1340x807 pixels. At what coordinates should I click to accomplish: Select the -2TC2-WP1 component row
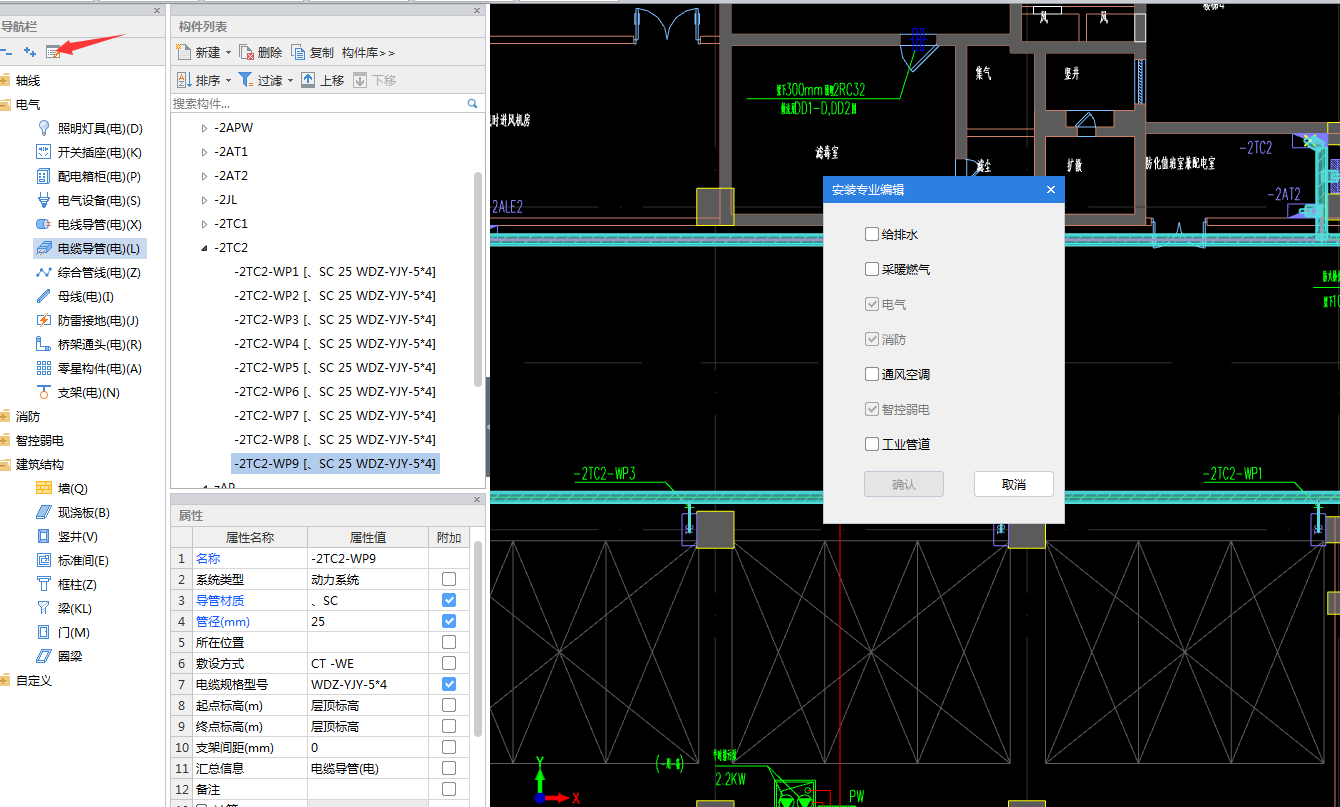tap(334, 272)
